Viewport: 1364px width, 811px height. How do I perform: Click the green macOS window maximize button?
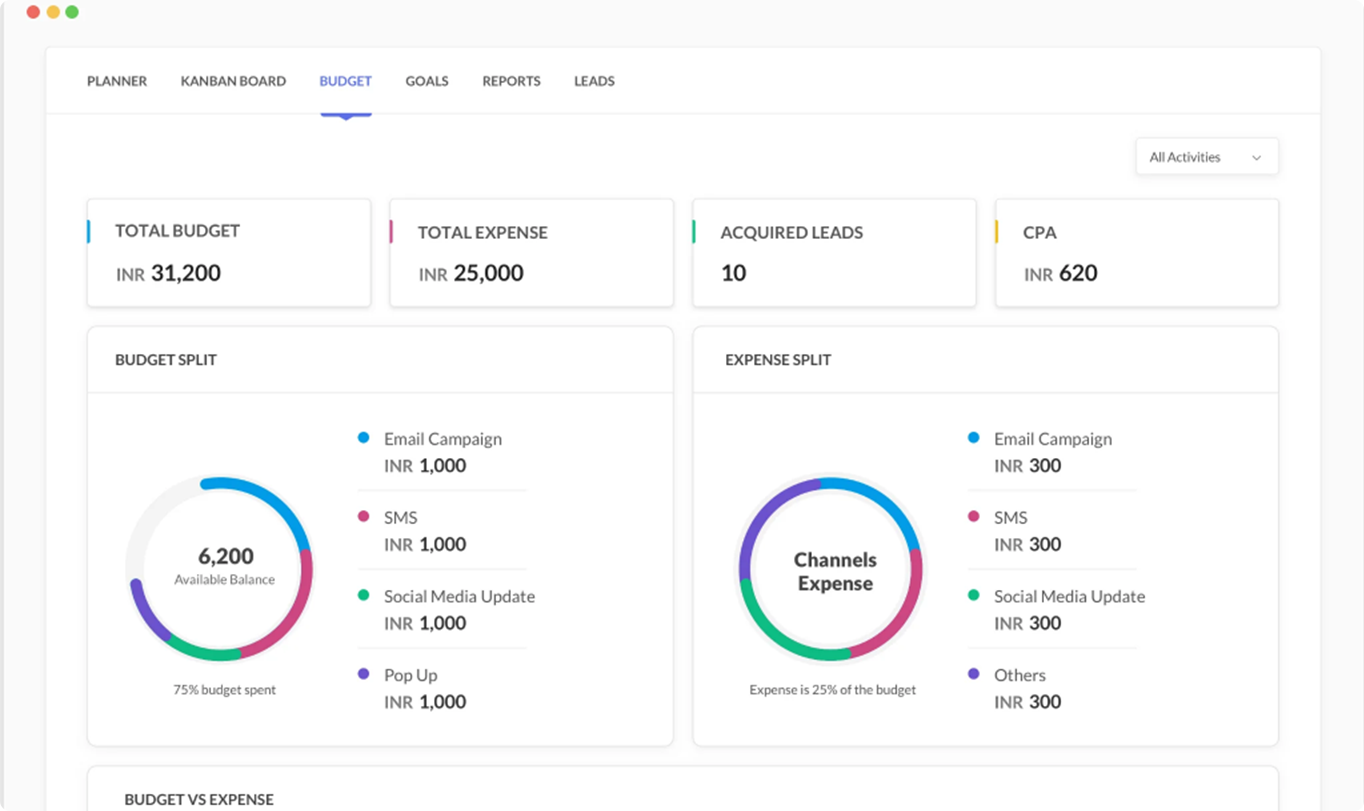(72, 12)
